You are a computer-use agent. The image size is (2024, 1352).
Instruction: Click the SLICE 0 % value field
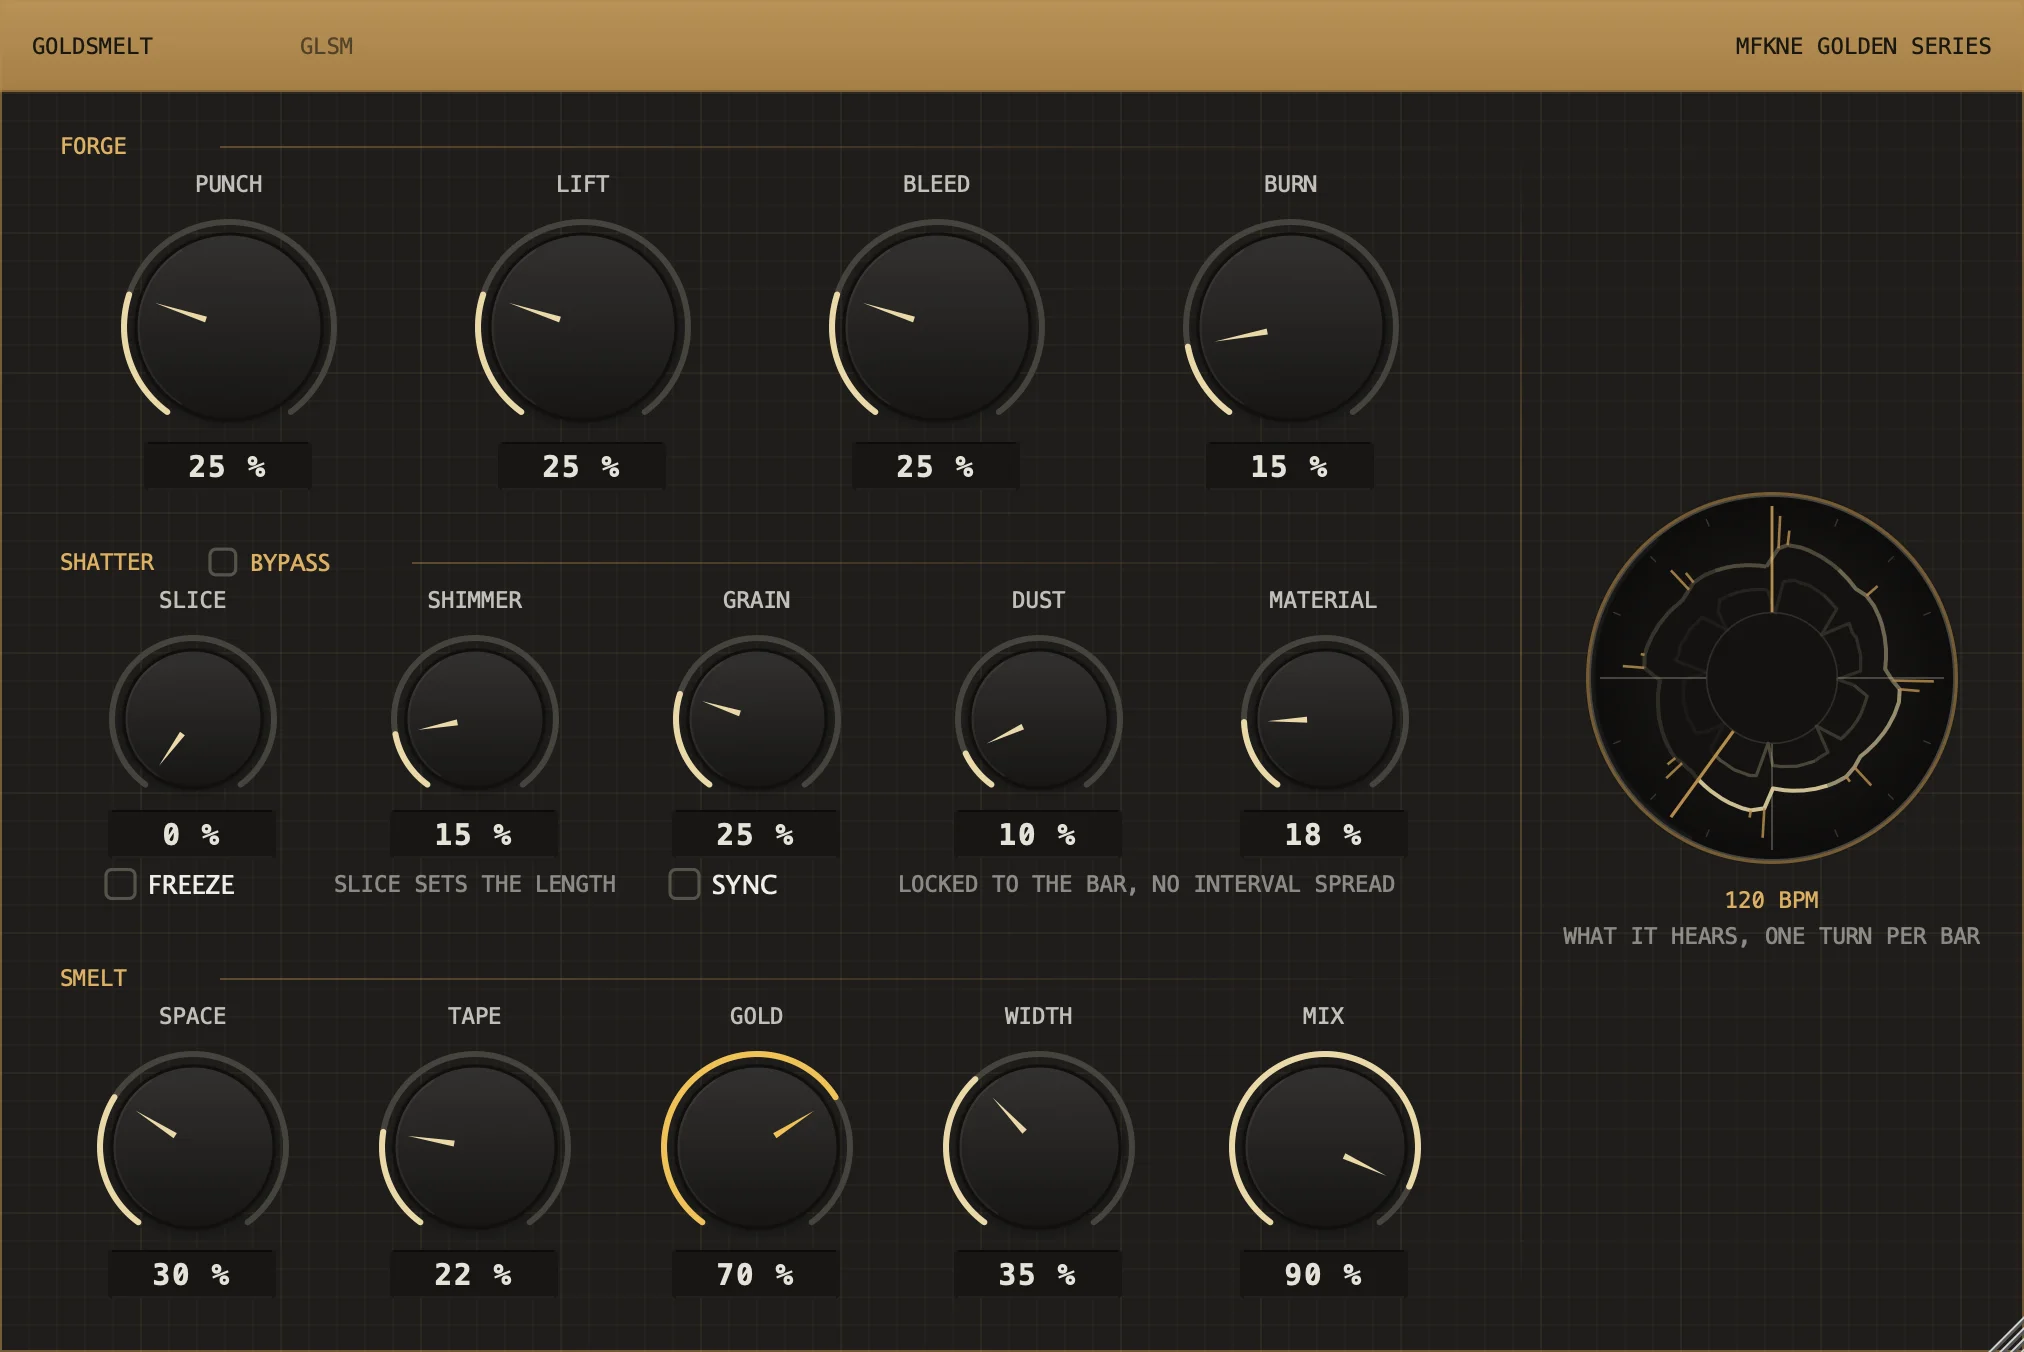click(192, 834)
